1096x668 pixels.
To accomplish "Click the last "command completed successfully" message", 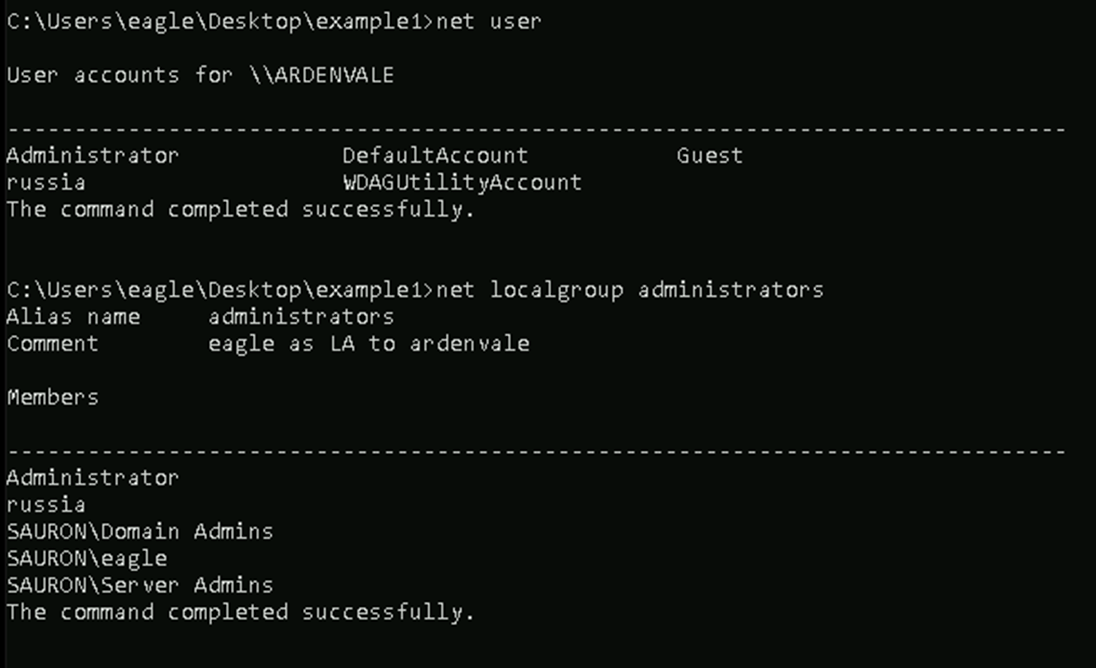I will point(240,612).
